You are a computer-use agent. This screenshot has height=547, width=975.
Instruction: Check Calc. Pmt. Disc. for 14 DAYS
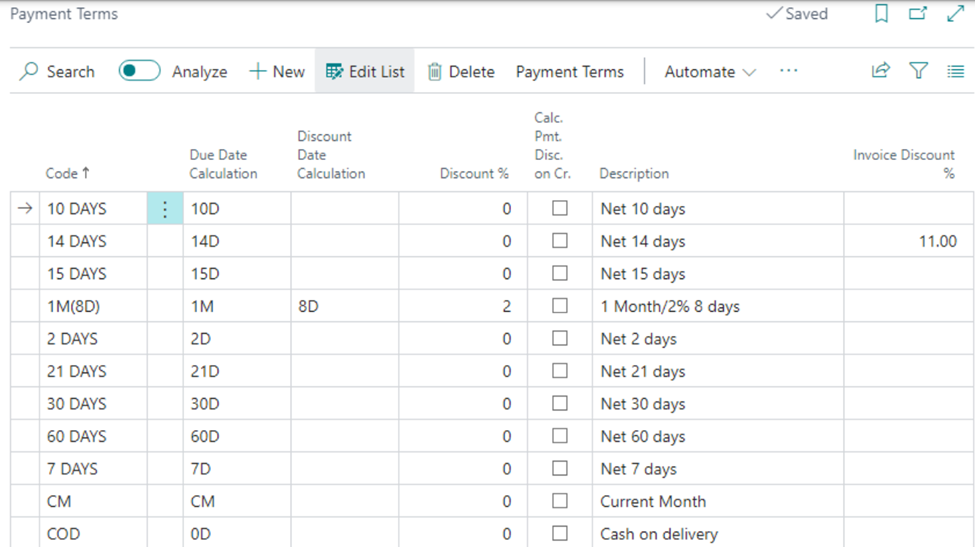pyautogui.click(x=560, y=241)
